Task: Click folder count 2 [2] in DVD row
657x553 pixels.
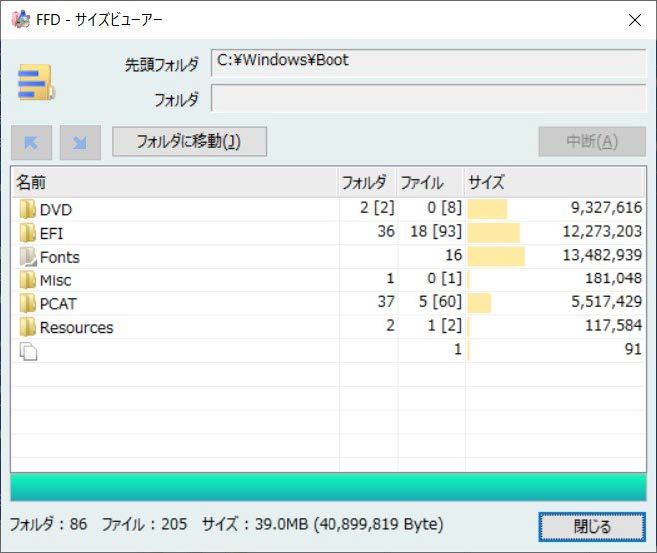Action: coord(377,207)
